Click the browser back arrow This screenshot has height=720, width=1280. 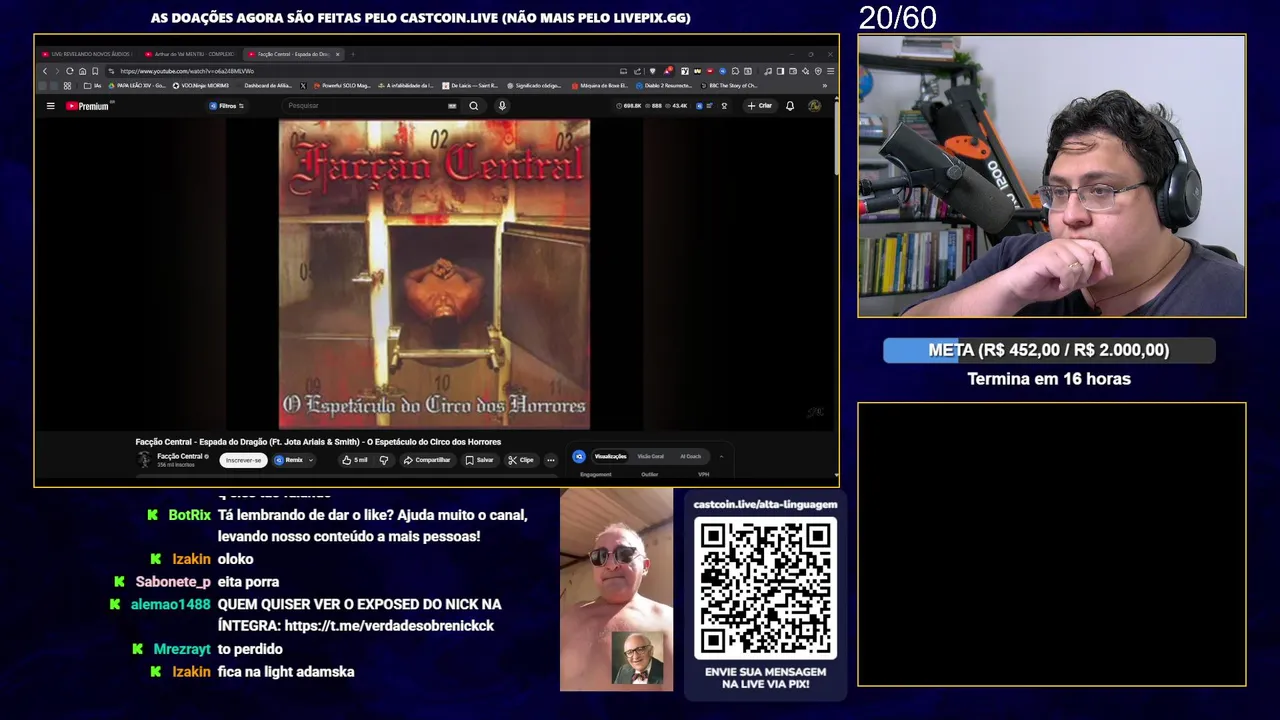coord(45,71)
